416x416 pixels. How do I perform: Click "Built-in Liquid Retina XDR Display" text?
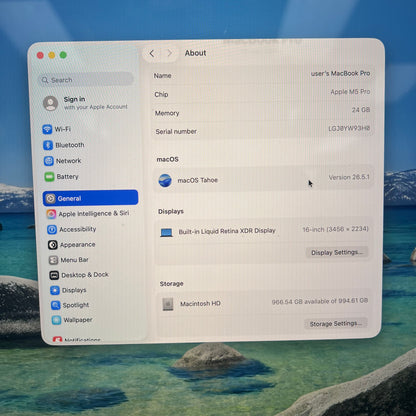coord(227,231)
